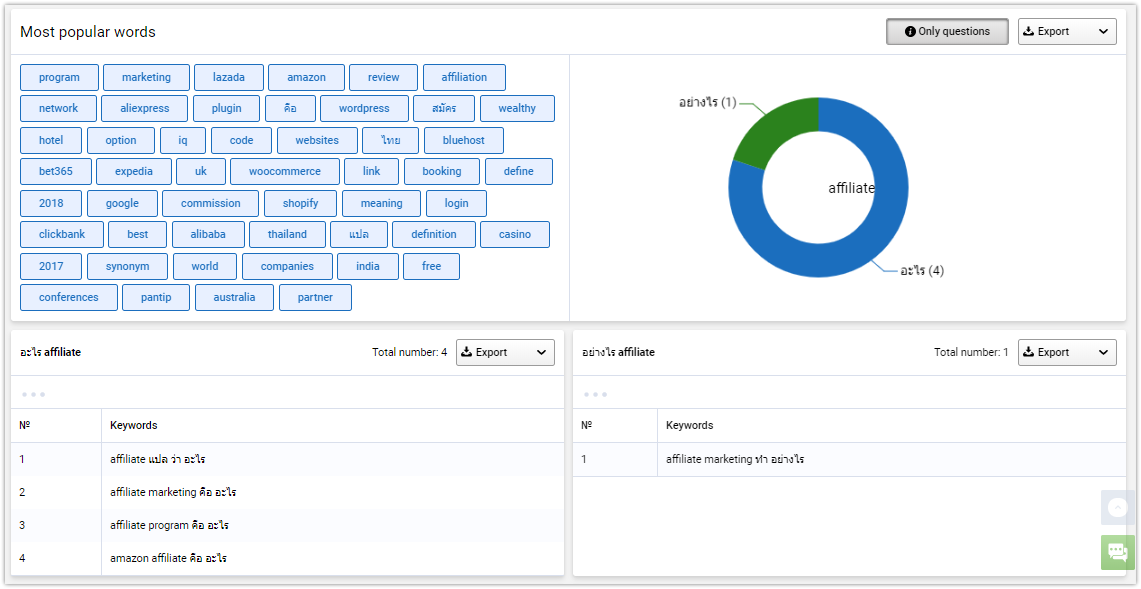1141x589 pixels.
Task: Click the แปล word tag
Action: 359,234
